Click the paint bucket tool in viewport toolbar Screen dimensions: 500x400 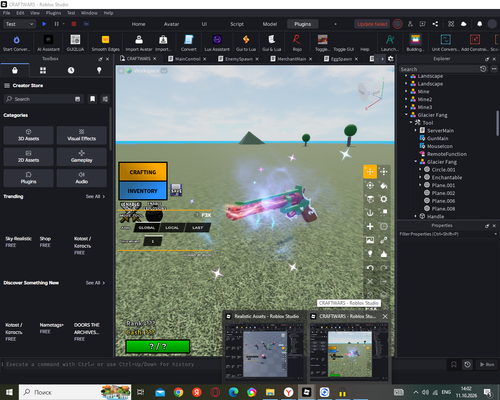384,185
